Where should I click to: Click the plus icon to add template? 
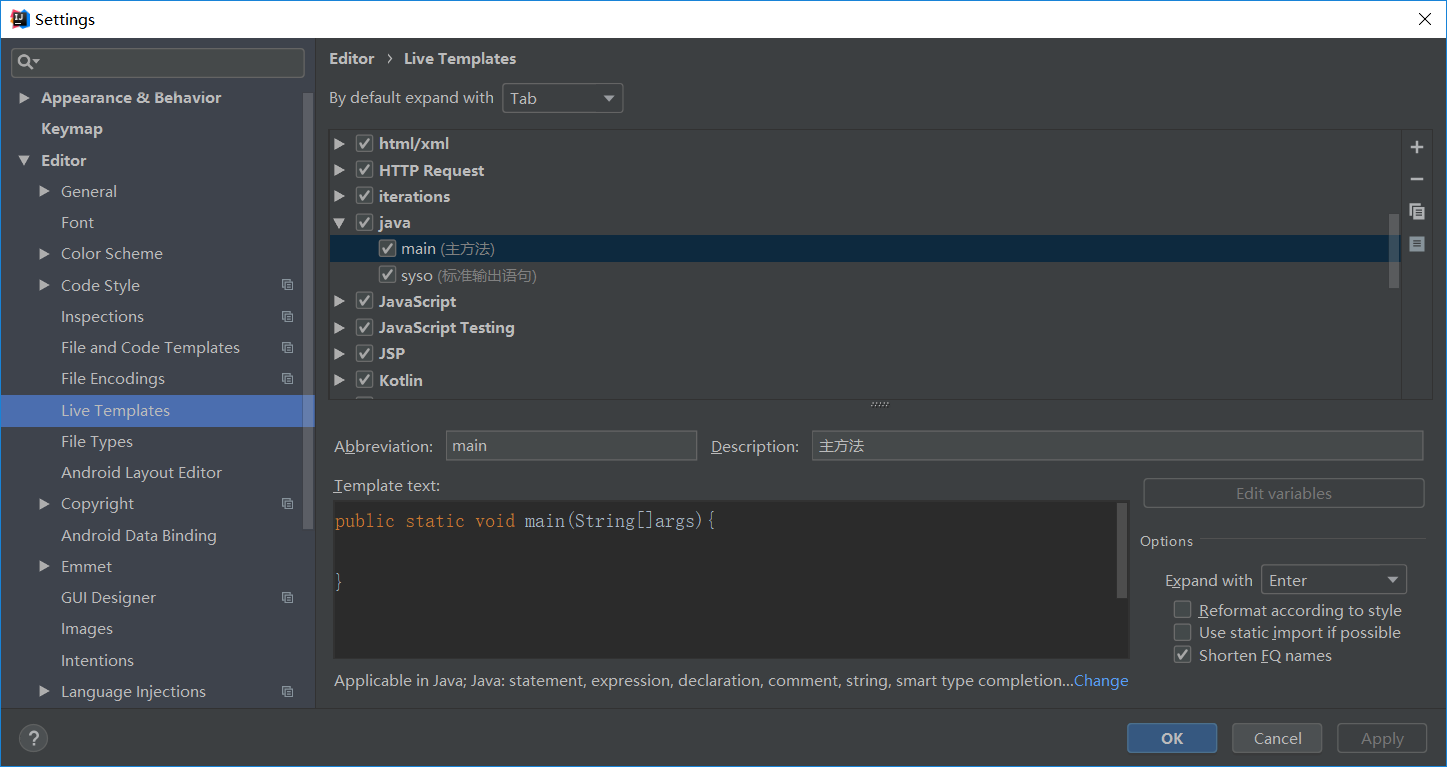[1416, 148]
